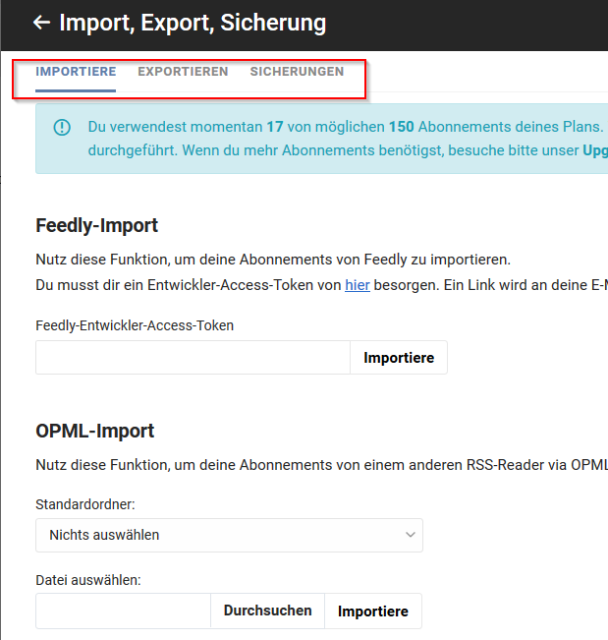The height and width of the screenshot is (640, 608).
Task: Open the 'Nichts auswählen' Standardordner dropdown
Action: pos(229,535)
